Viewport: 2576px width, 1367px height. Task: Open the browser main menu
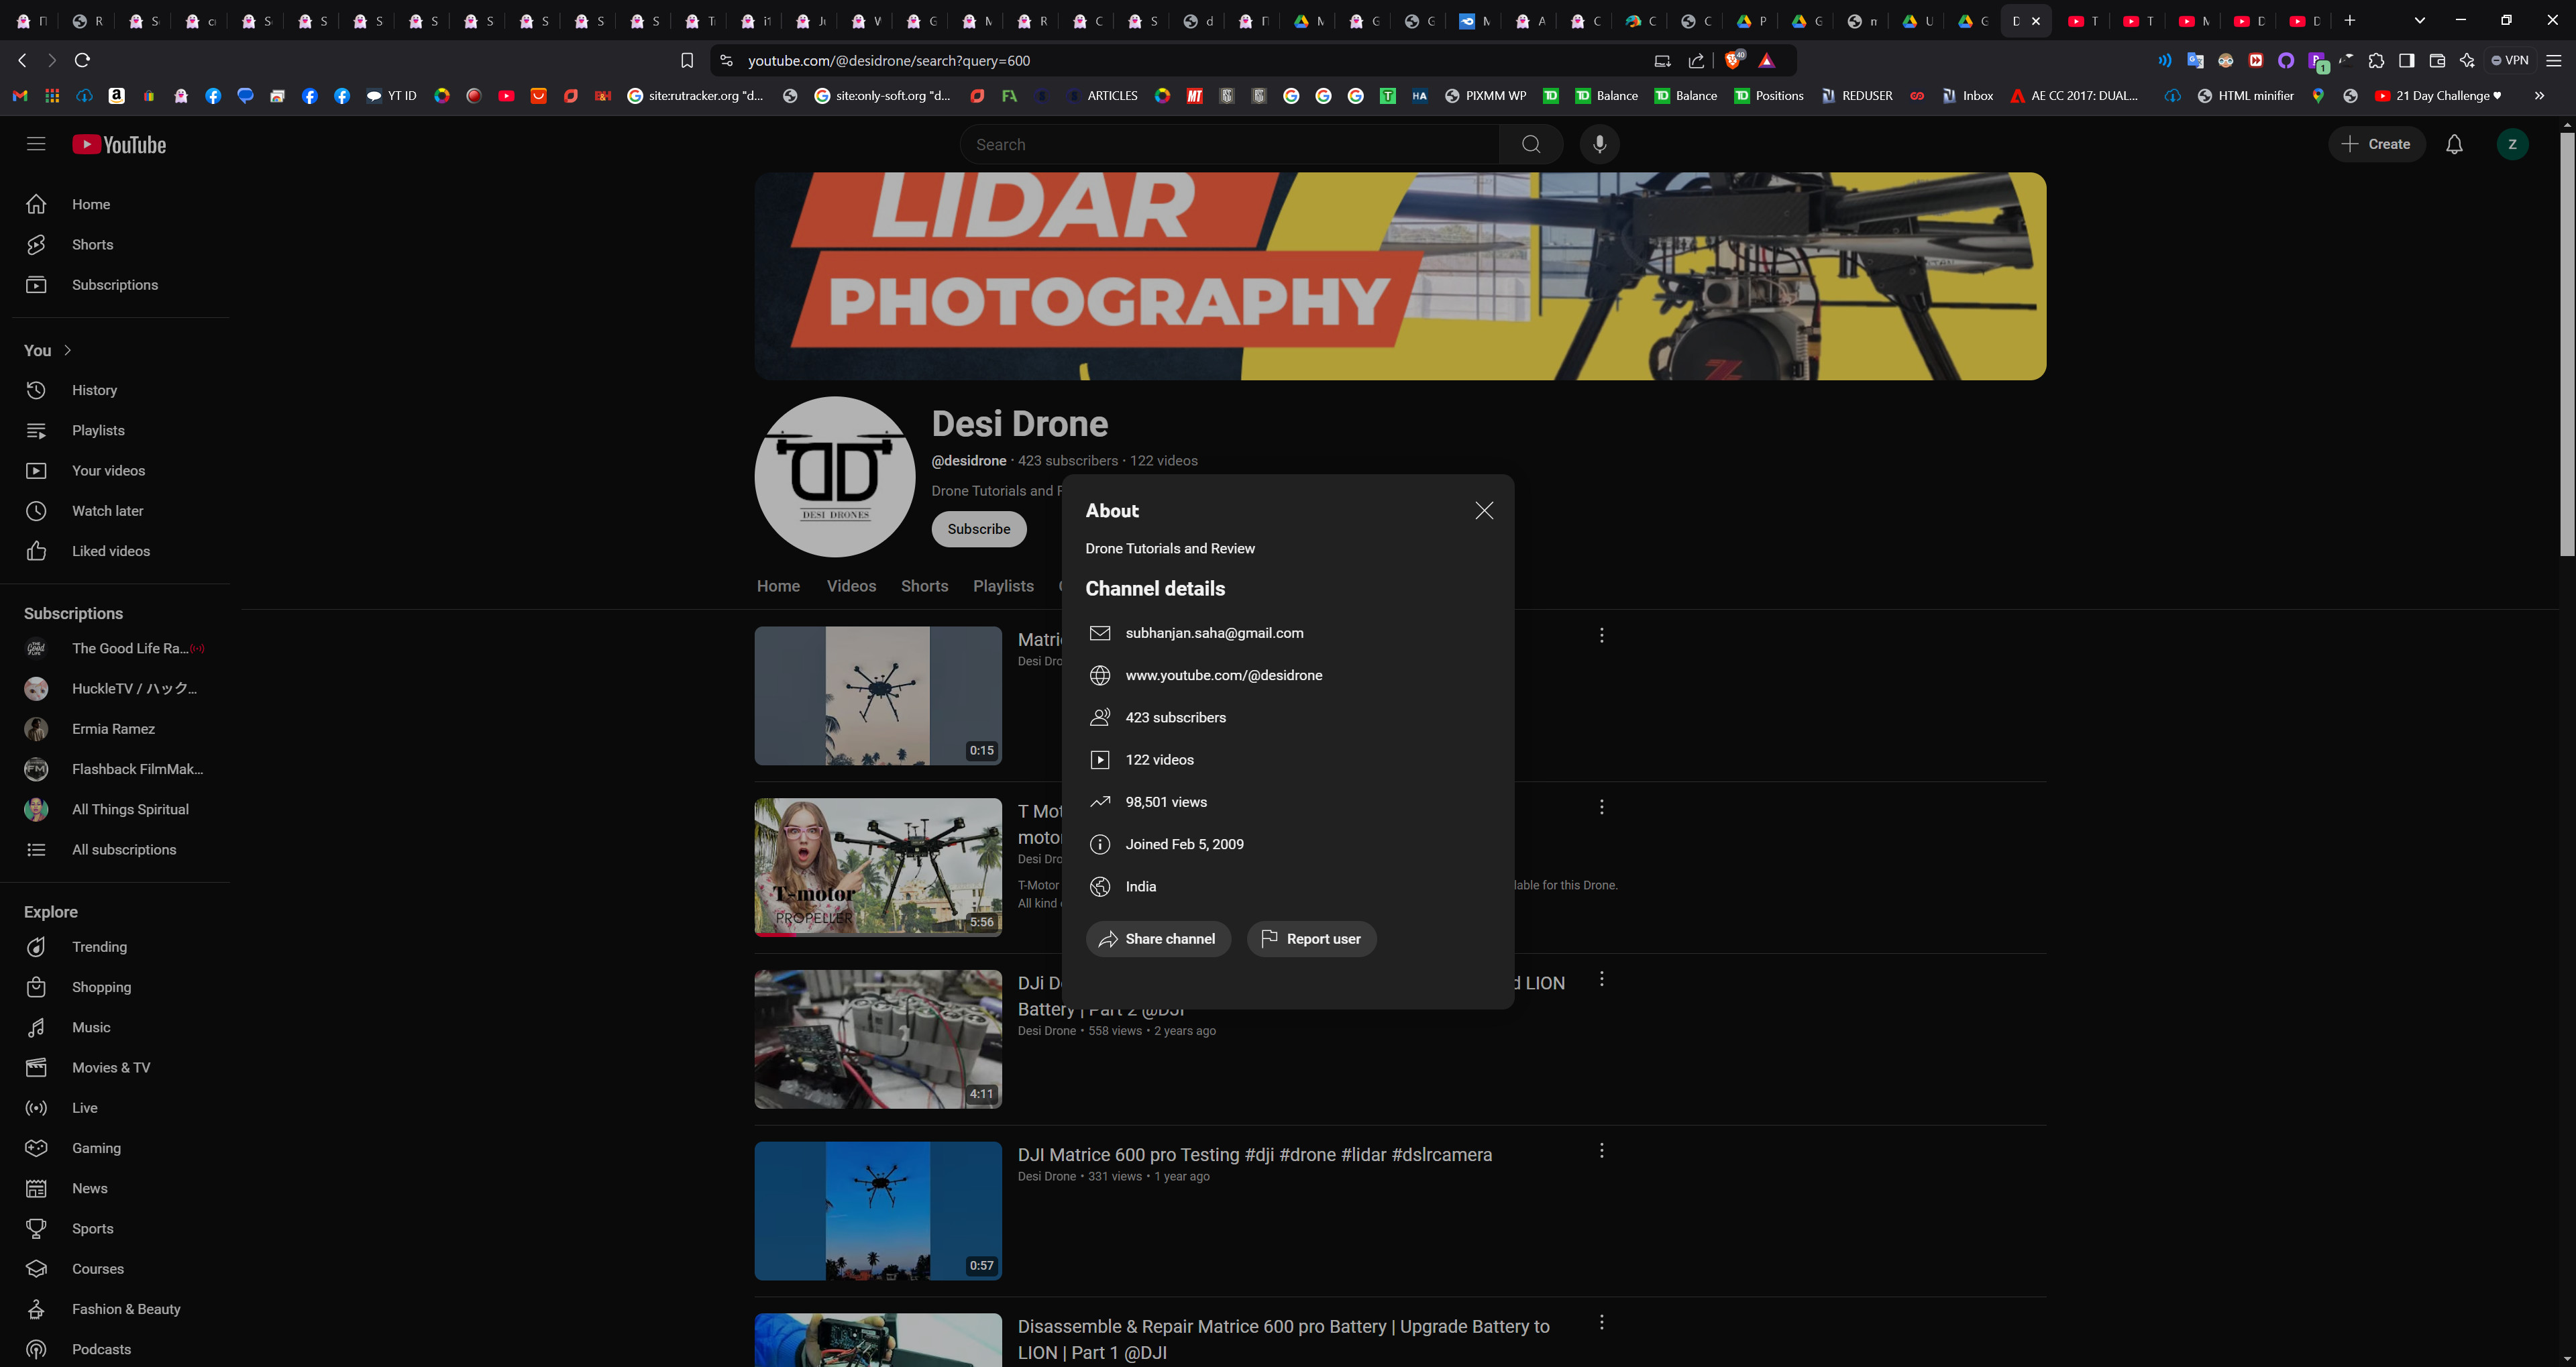tap(2553, 61)
